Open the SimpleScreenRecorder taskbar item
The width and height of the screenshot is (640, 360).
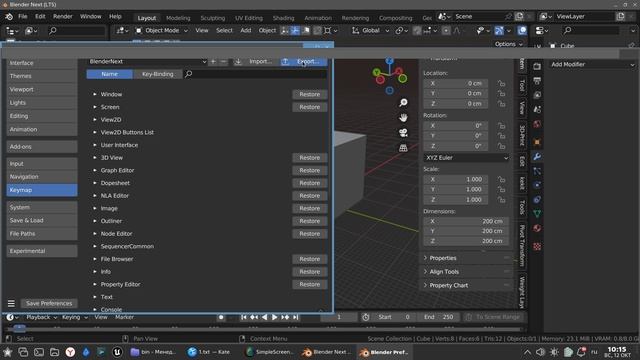269,352
